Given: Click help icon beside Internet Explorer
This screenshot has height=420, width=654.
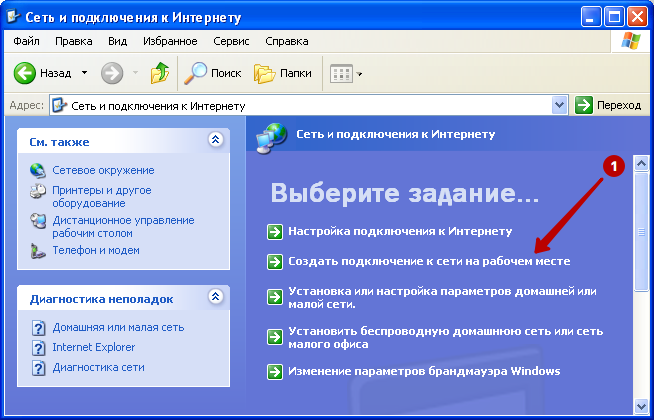Looking at the screenshot, I should (38, 348).
